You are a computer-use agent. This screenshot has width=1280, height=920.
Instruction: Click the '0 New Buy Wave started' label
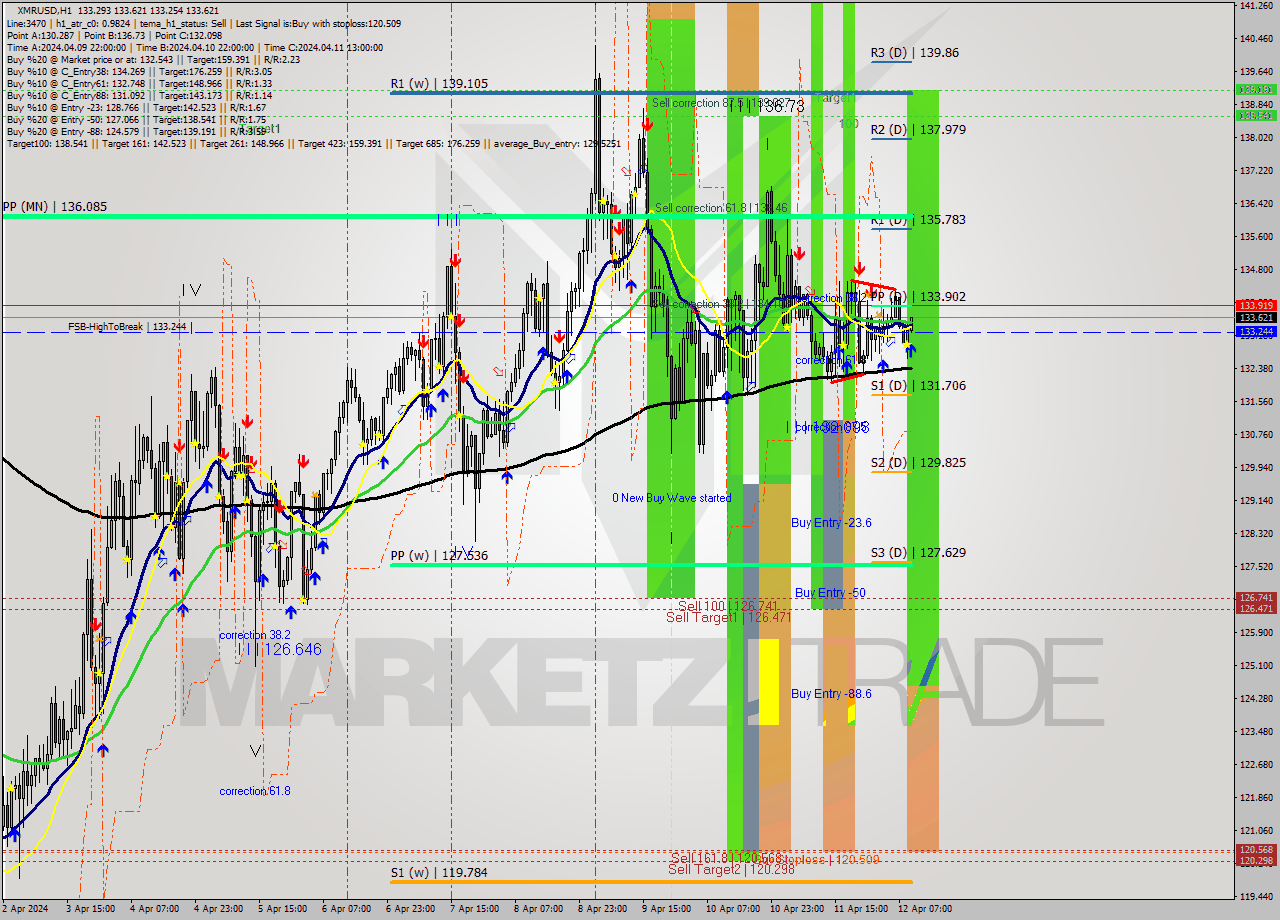tap(672, 498)
